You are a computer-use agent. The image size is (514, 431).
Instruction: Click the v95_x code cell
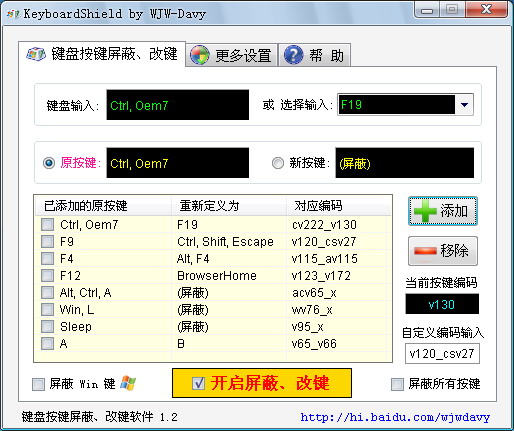307,327
